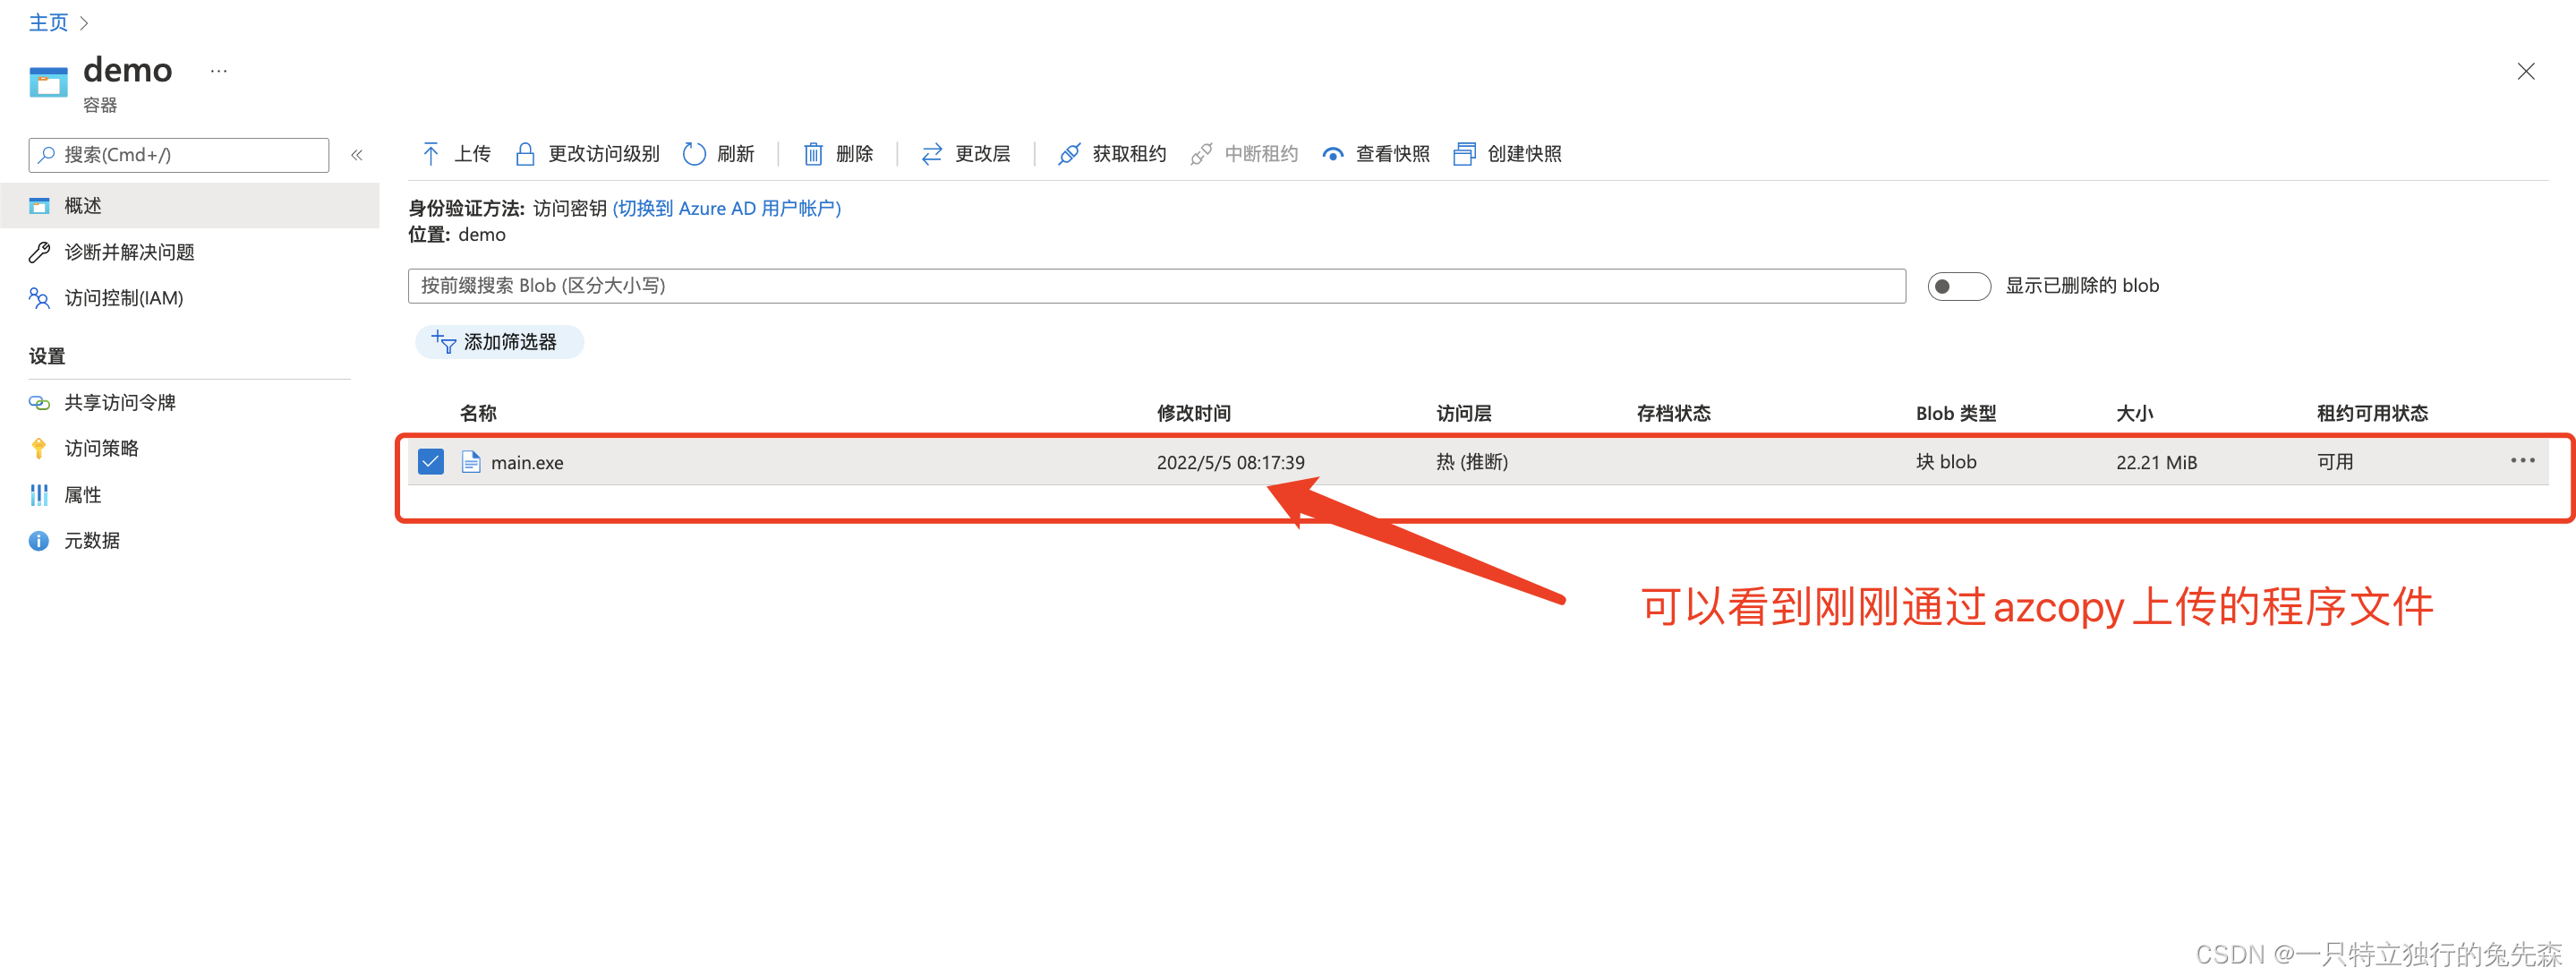Open the row ellipsis menu for main.exe
2576x976 pixels.
(x=2522, y=461)
